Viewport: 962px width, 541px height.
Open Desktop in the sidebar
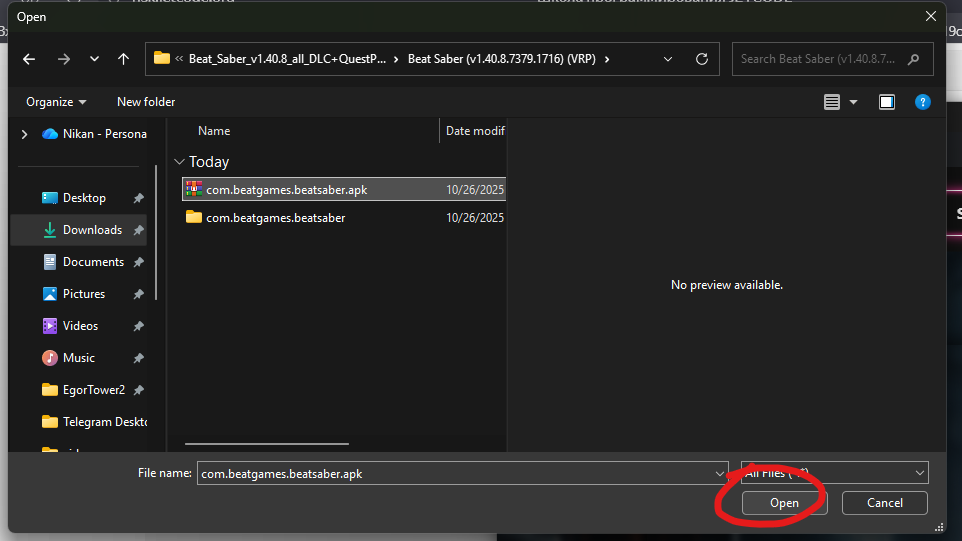pos(84,198)
